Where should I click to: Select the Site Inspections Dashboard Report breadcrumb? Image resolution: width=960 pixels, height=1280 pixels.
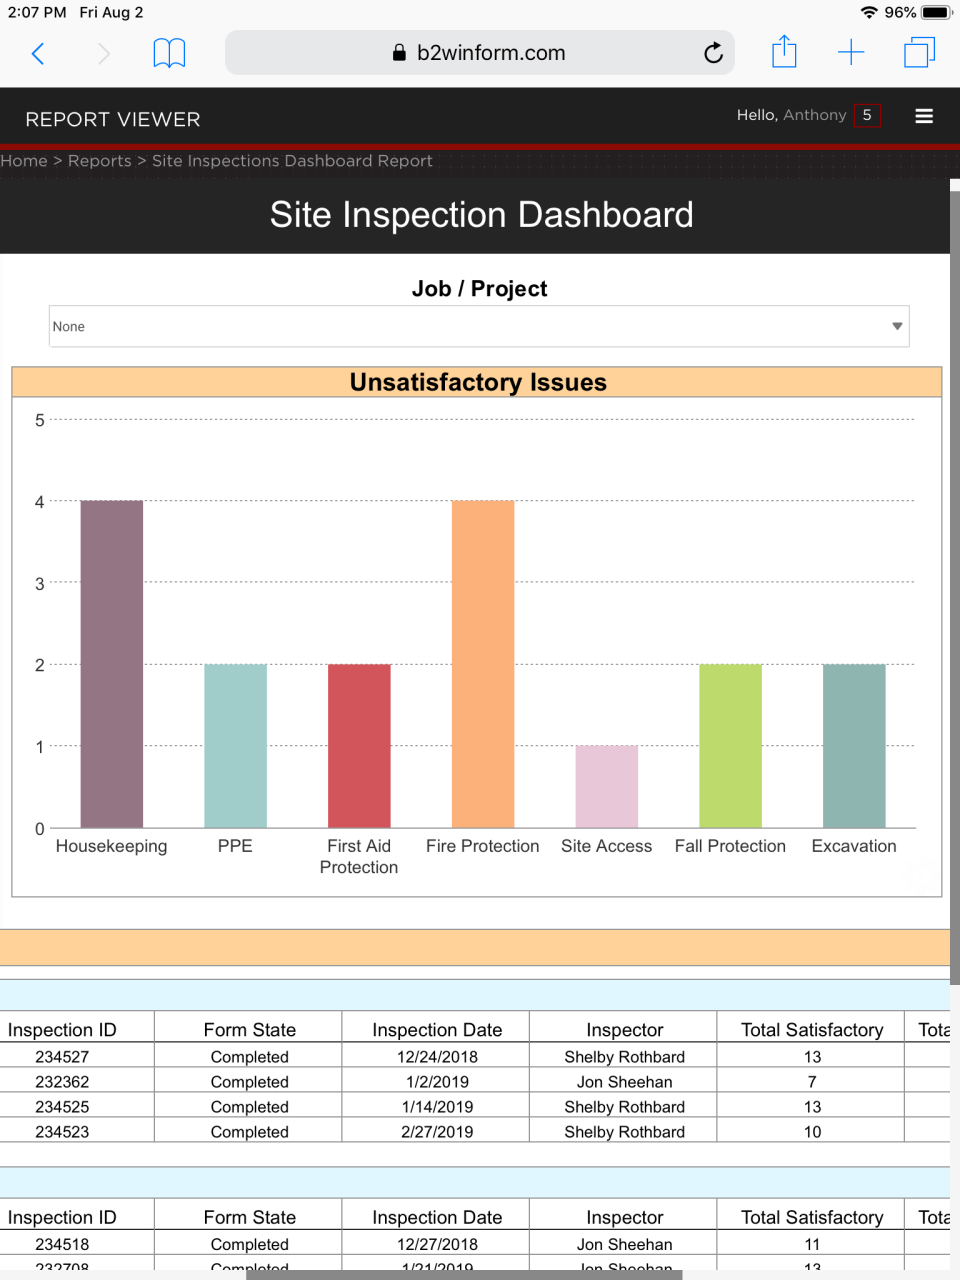(x=292, y=160)
